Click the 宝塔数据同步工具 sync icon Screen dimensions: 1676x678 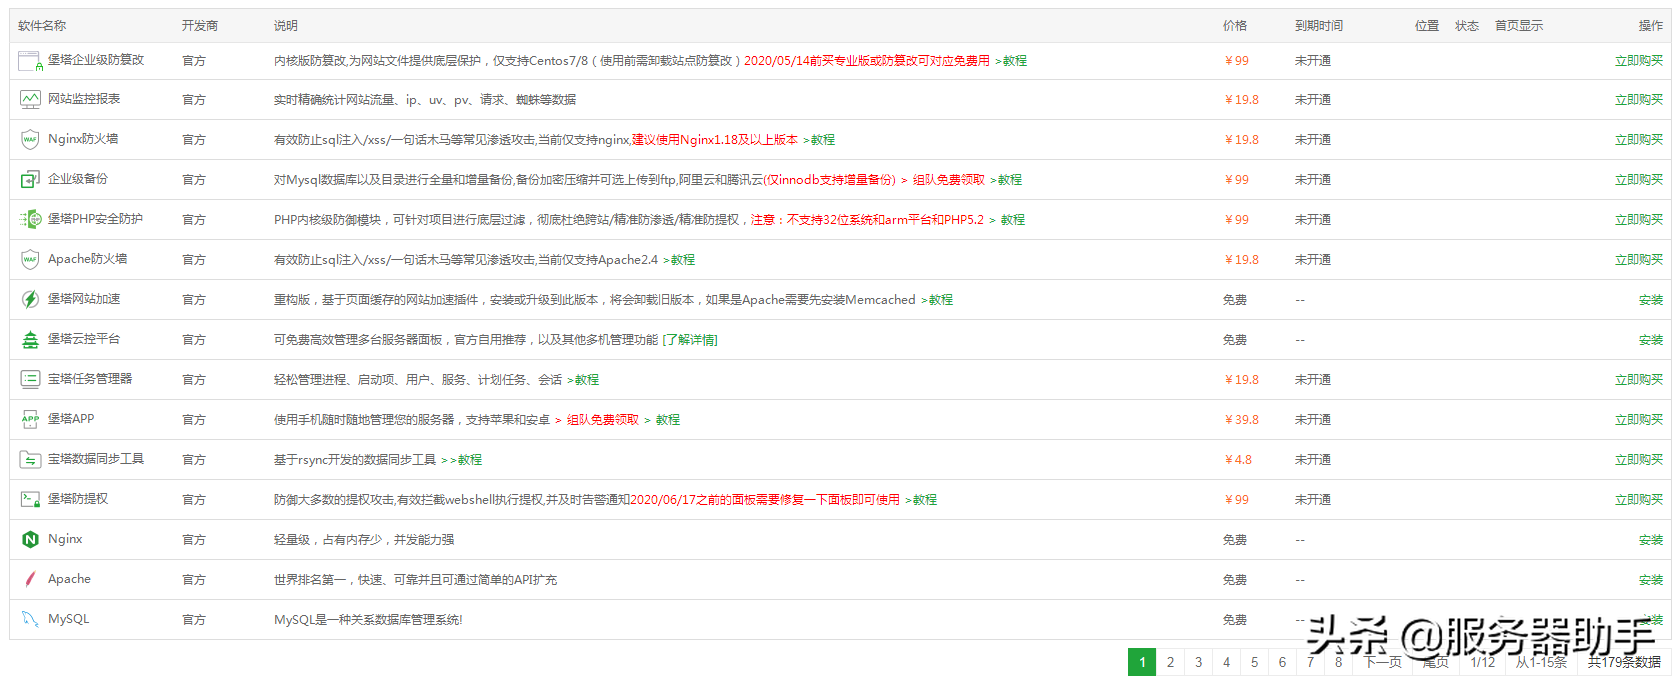click(x=30, y=460)
